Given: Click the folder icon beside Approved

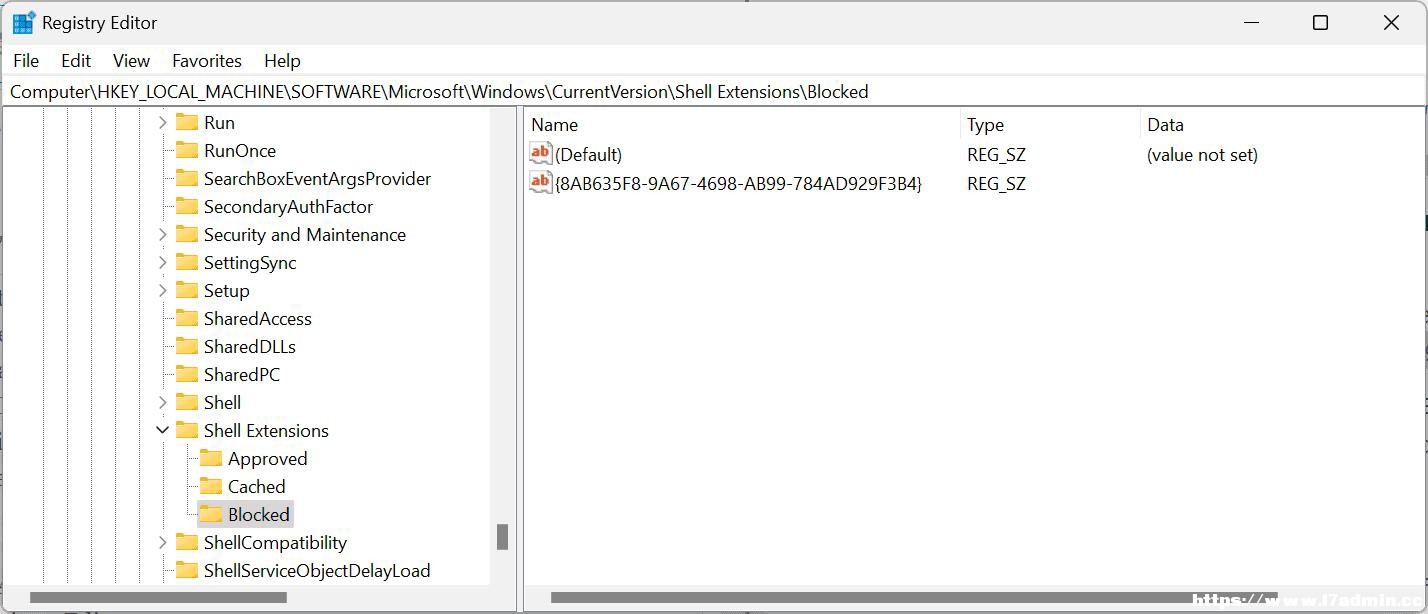Looking at the screenshot, I should coord(211,458).
